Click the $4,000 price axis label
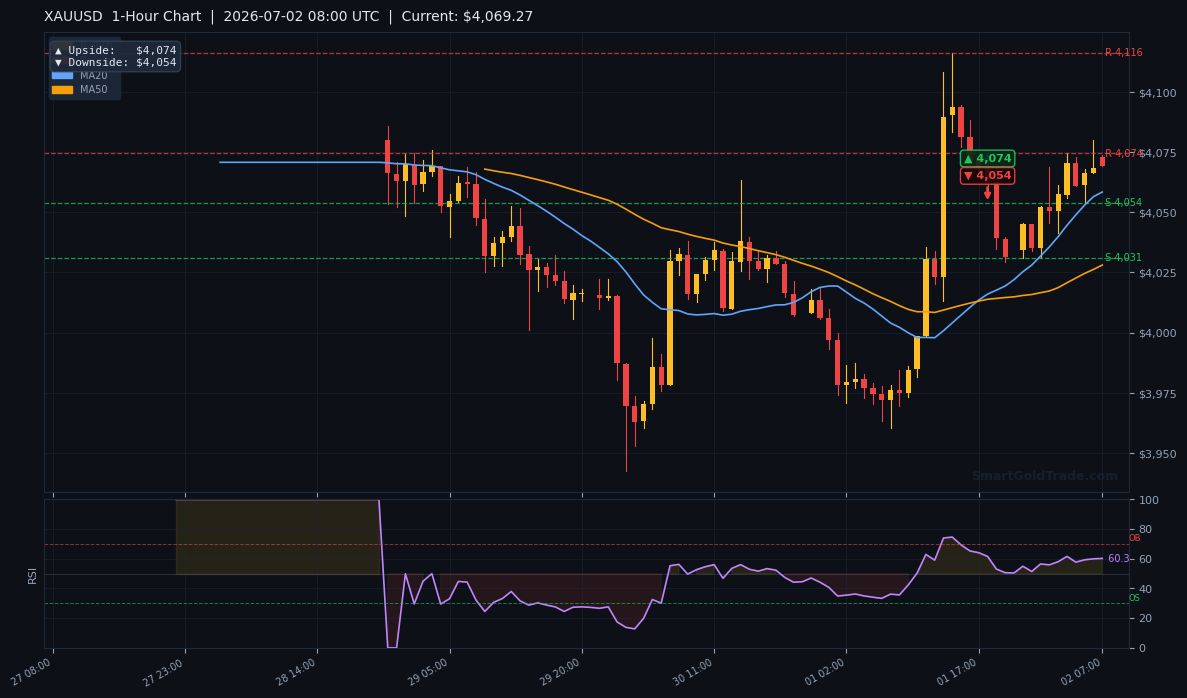The height and width of the screenshot is (698, 1187). pyautogui.click(x=1157, y=333)
